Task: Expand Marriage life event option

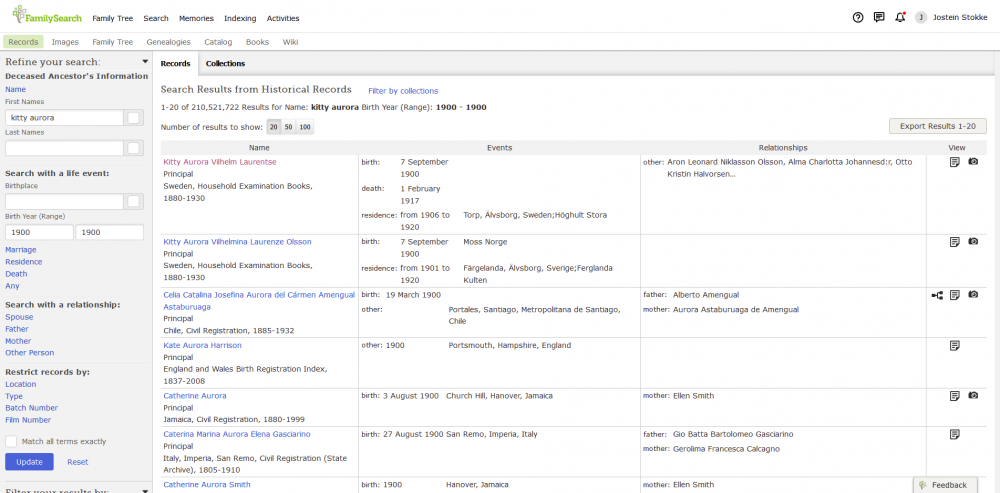Action: [x=21, y=250]
